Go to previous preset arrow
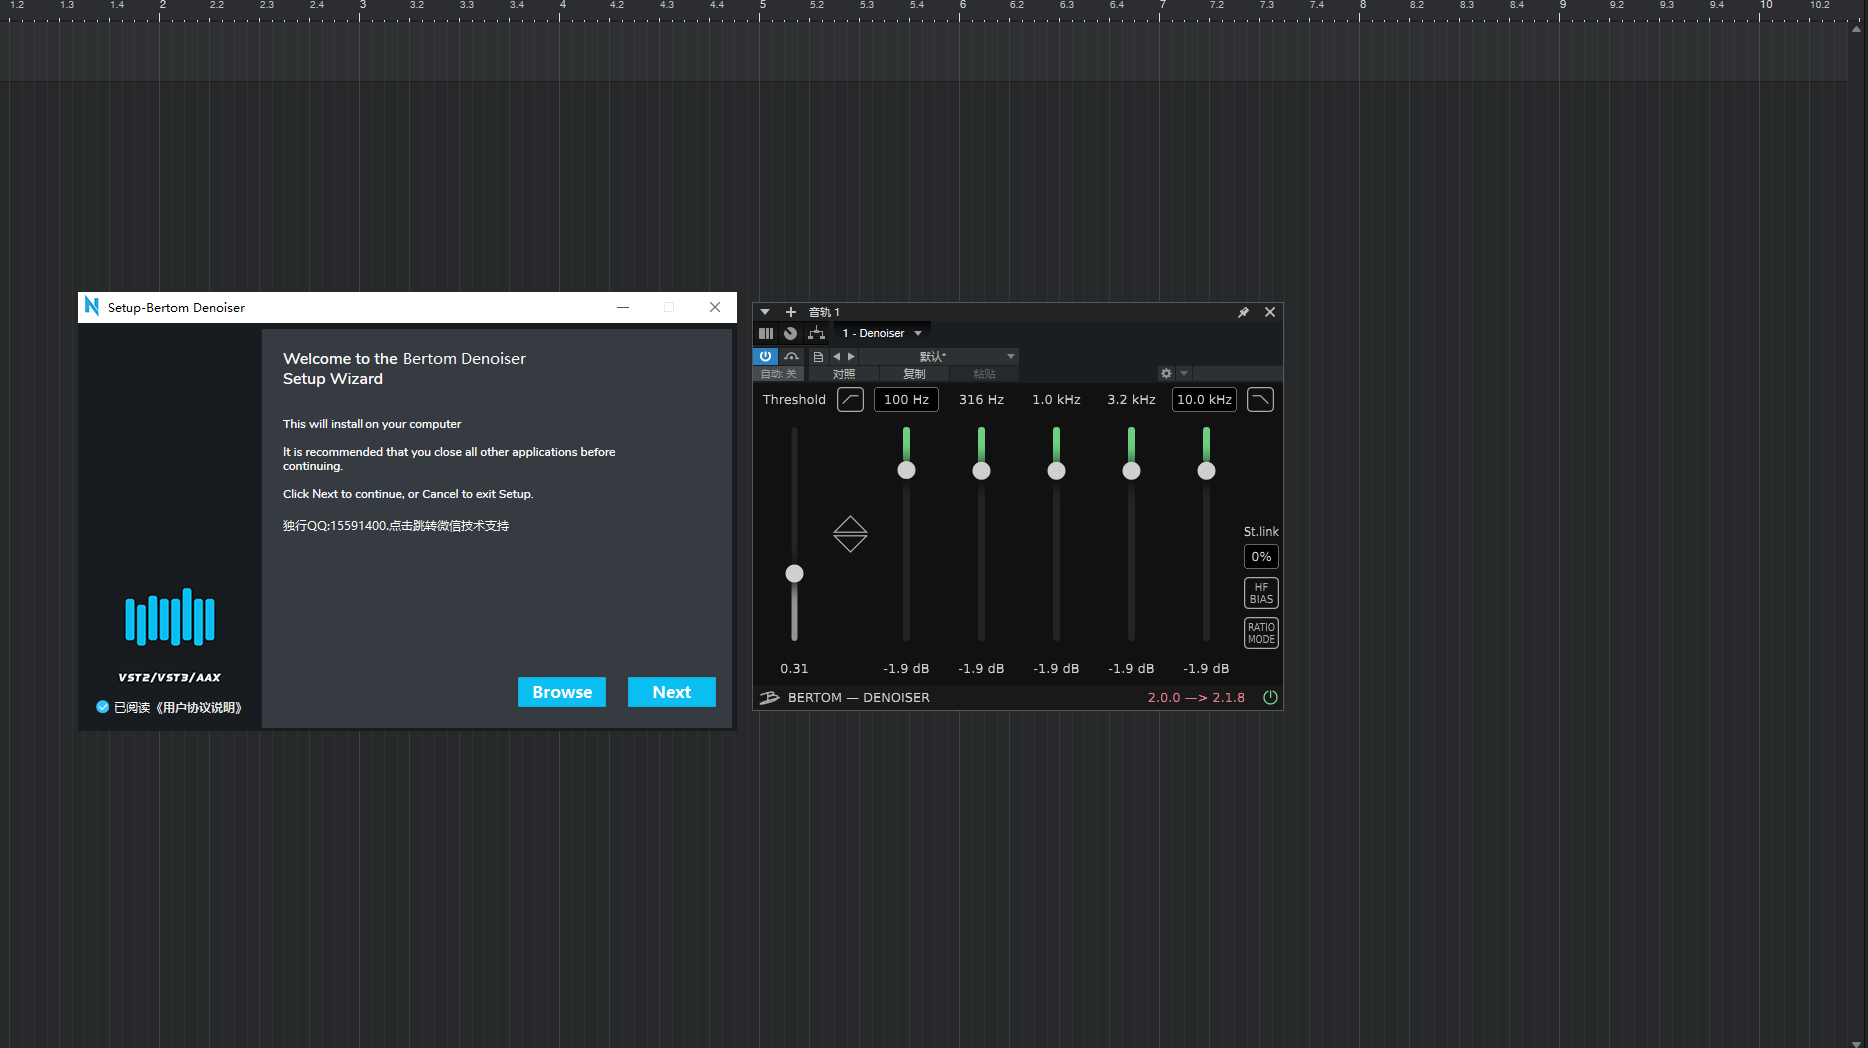 837,356
